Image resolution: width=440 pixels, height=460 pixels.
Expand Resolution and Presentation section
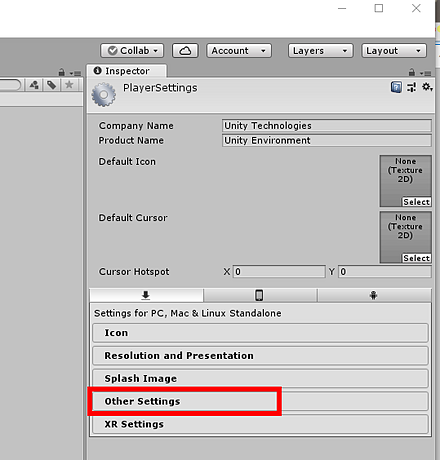click(260, 356)
